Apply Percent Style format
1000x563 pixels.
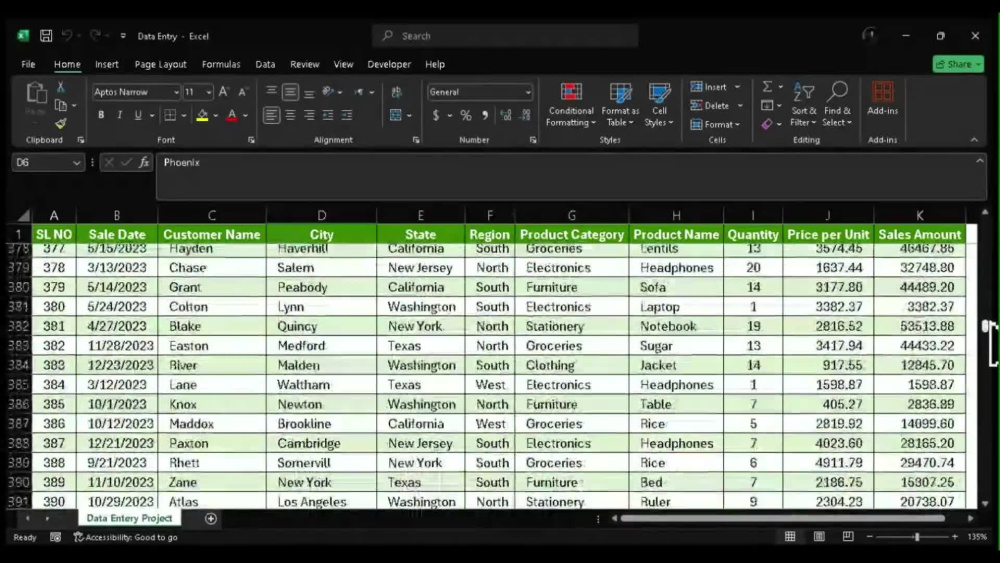[466, 115]
